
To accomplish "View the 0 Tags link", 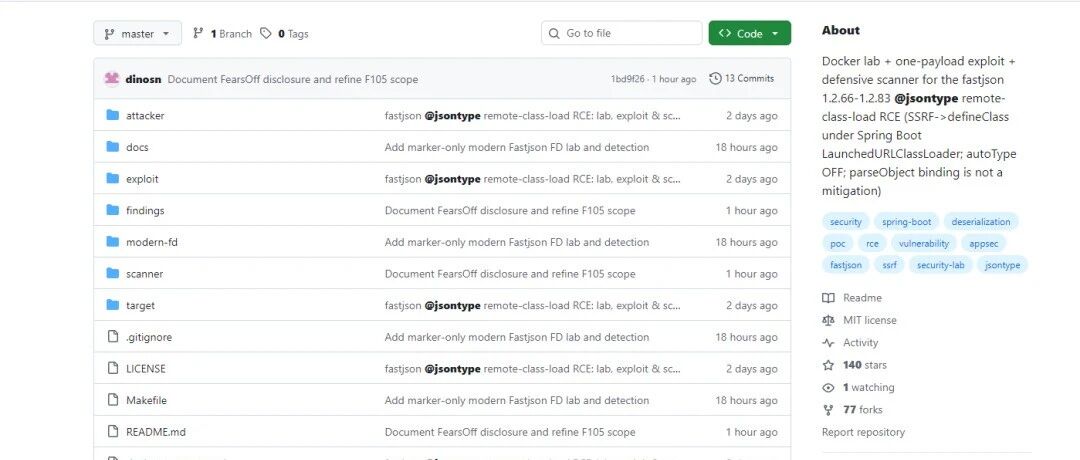I will (284, 34).
